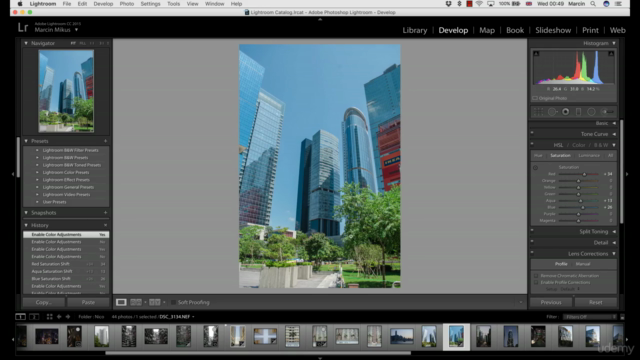
Task: Add a new preset with plus icon
Action: tap(105, 141)
